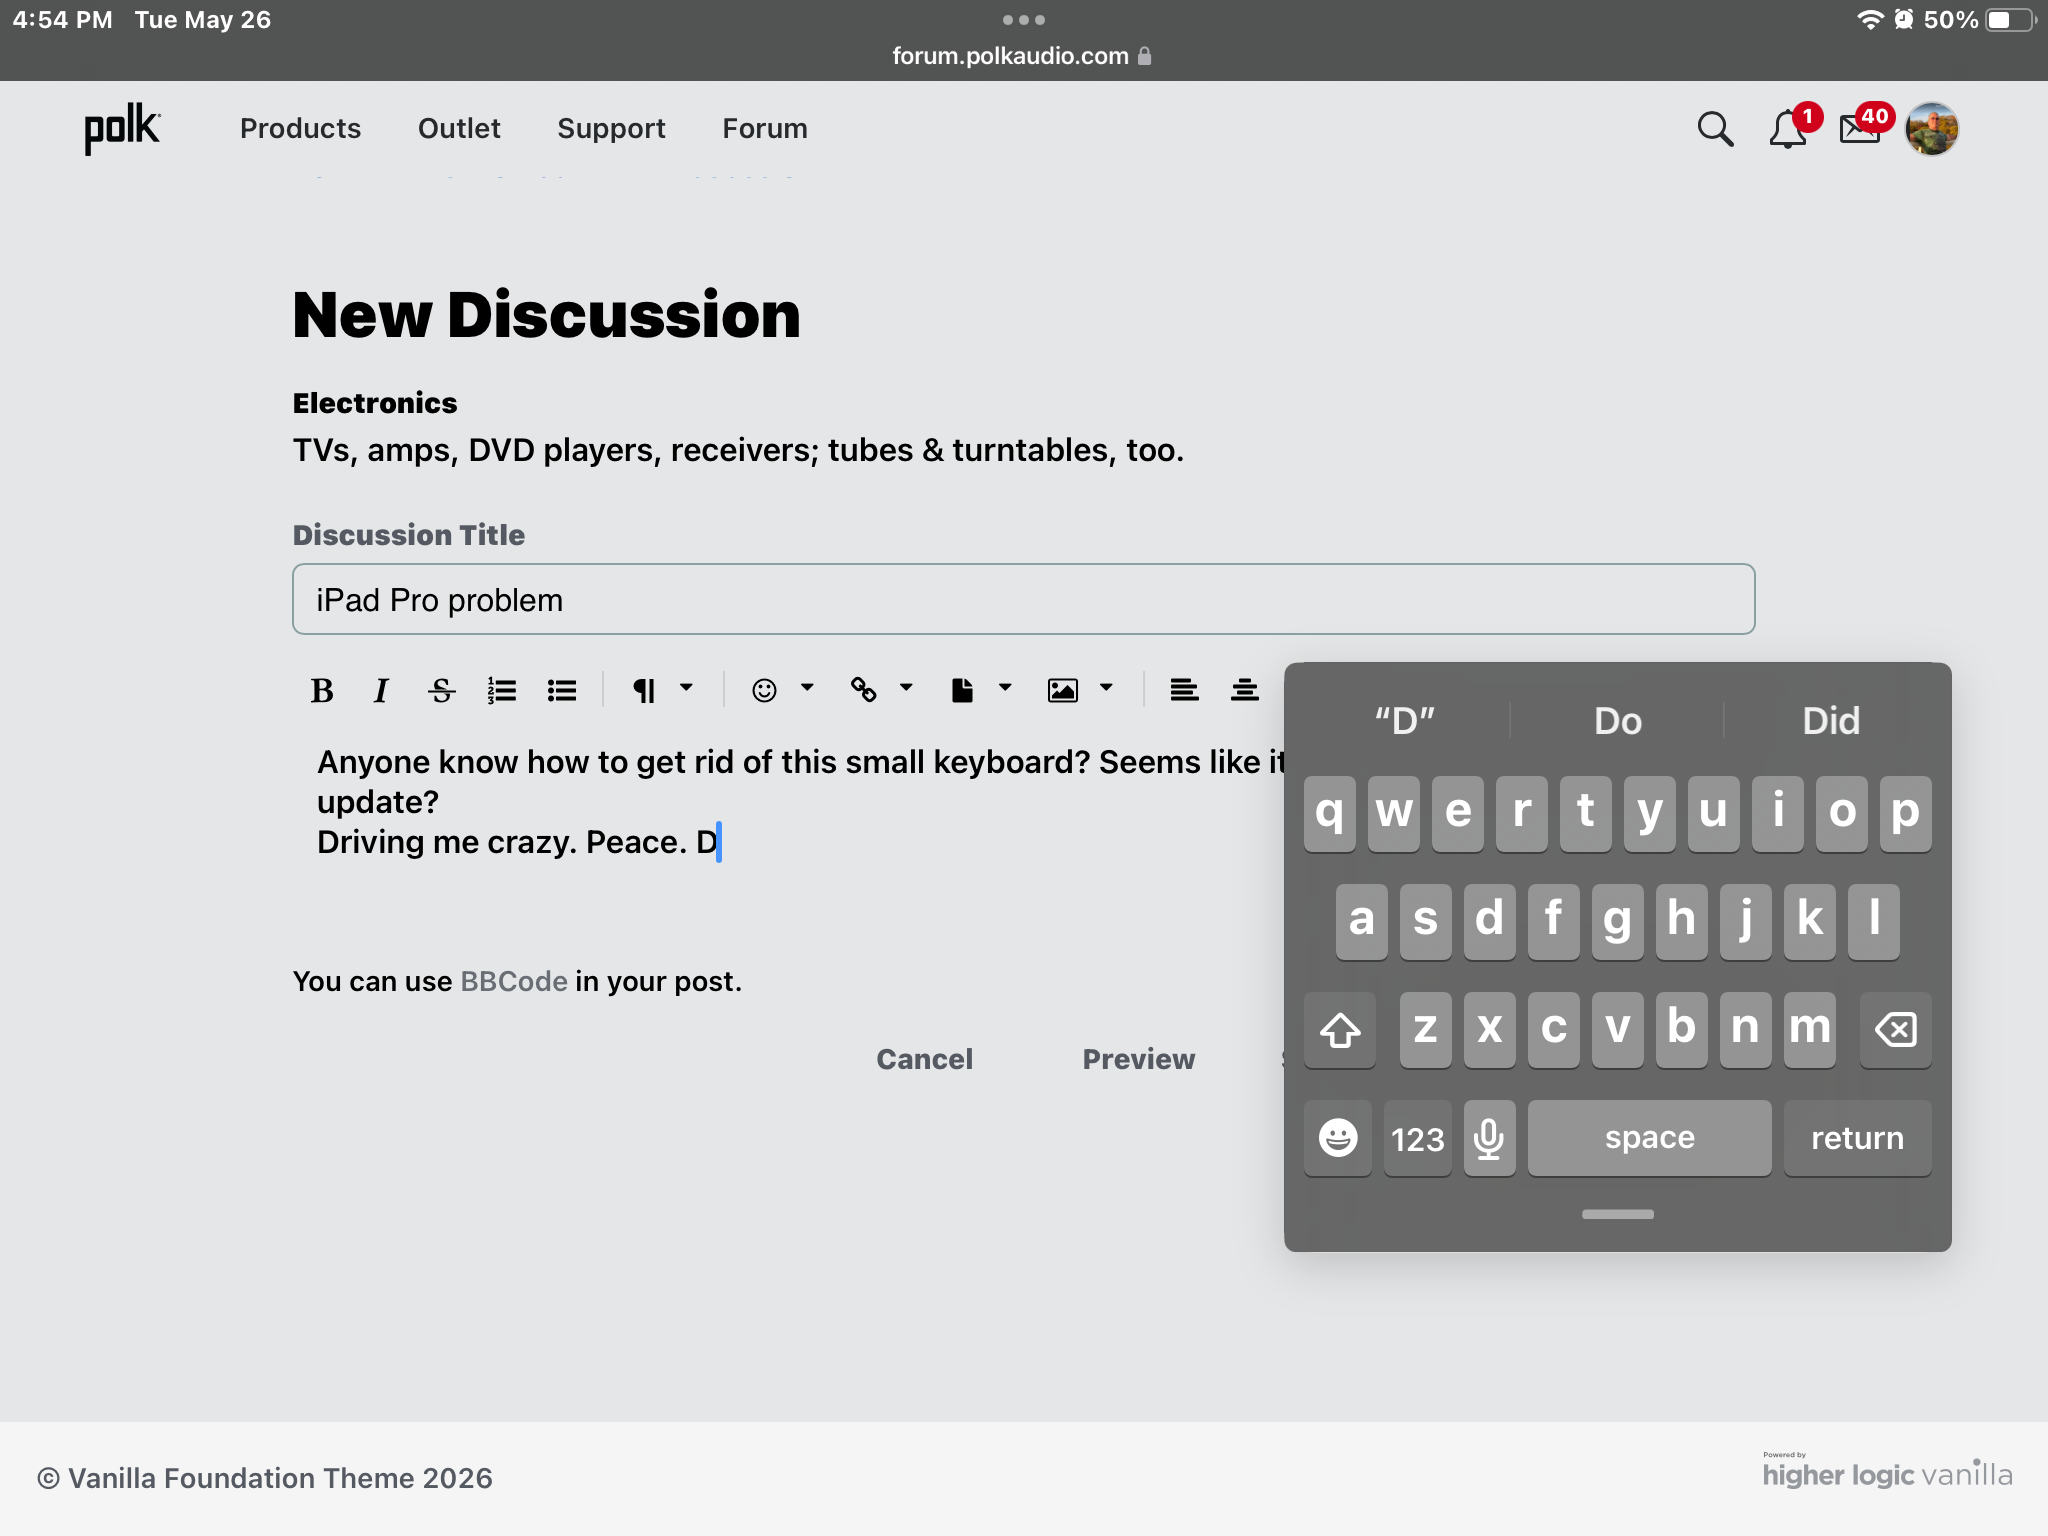Tap the g key
Image resolution: width=2048 pixels, height=1536 pixels.
(x=1618, y=922)
